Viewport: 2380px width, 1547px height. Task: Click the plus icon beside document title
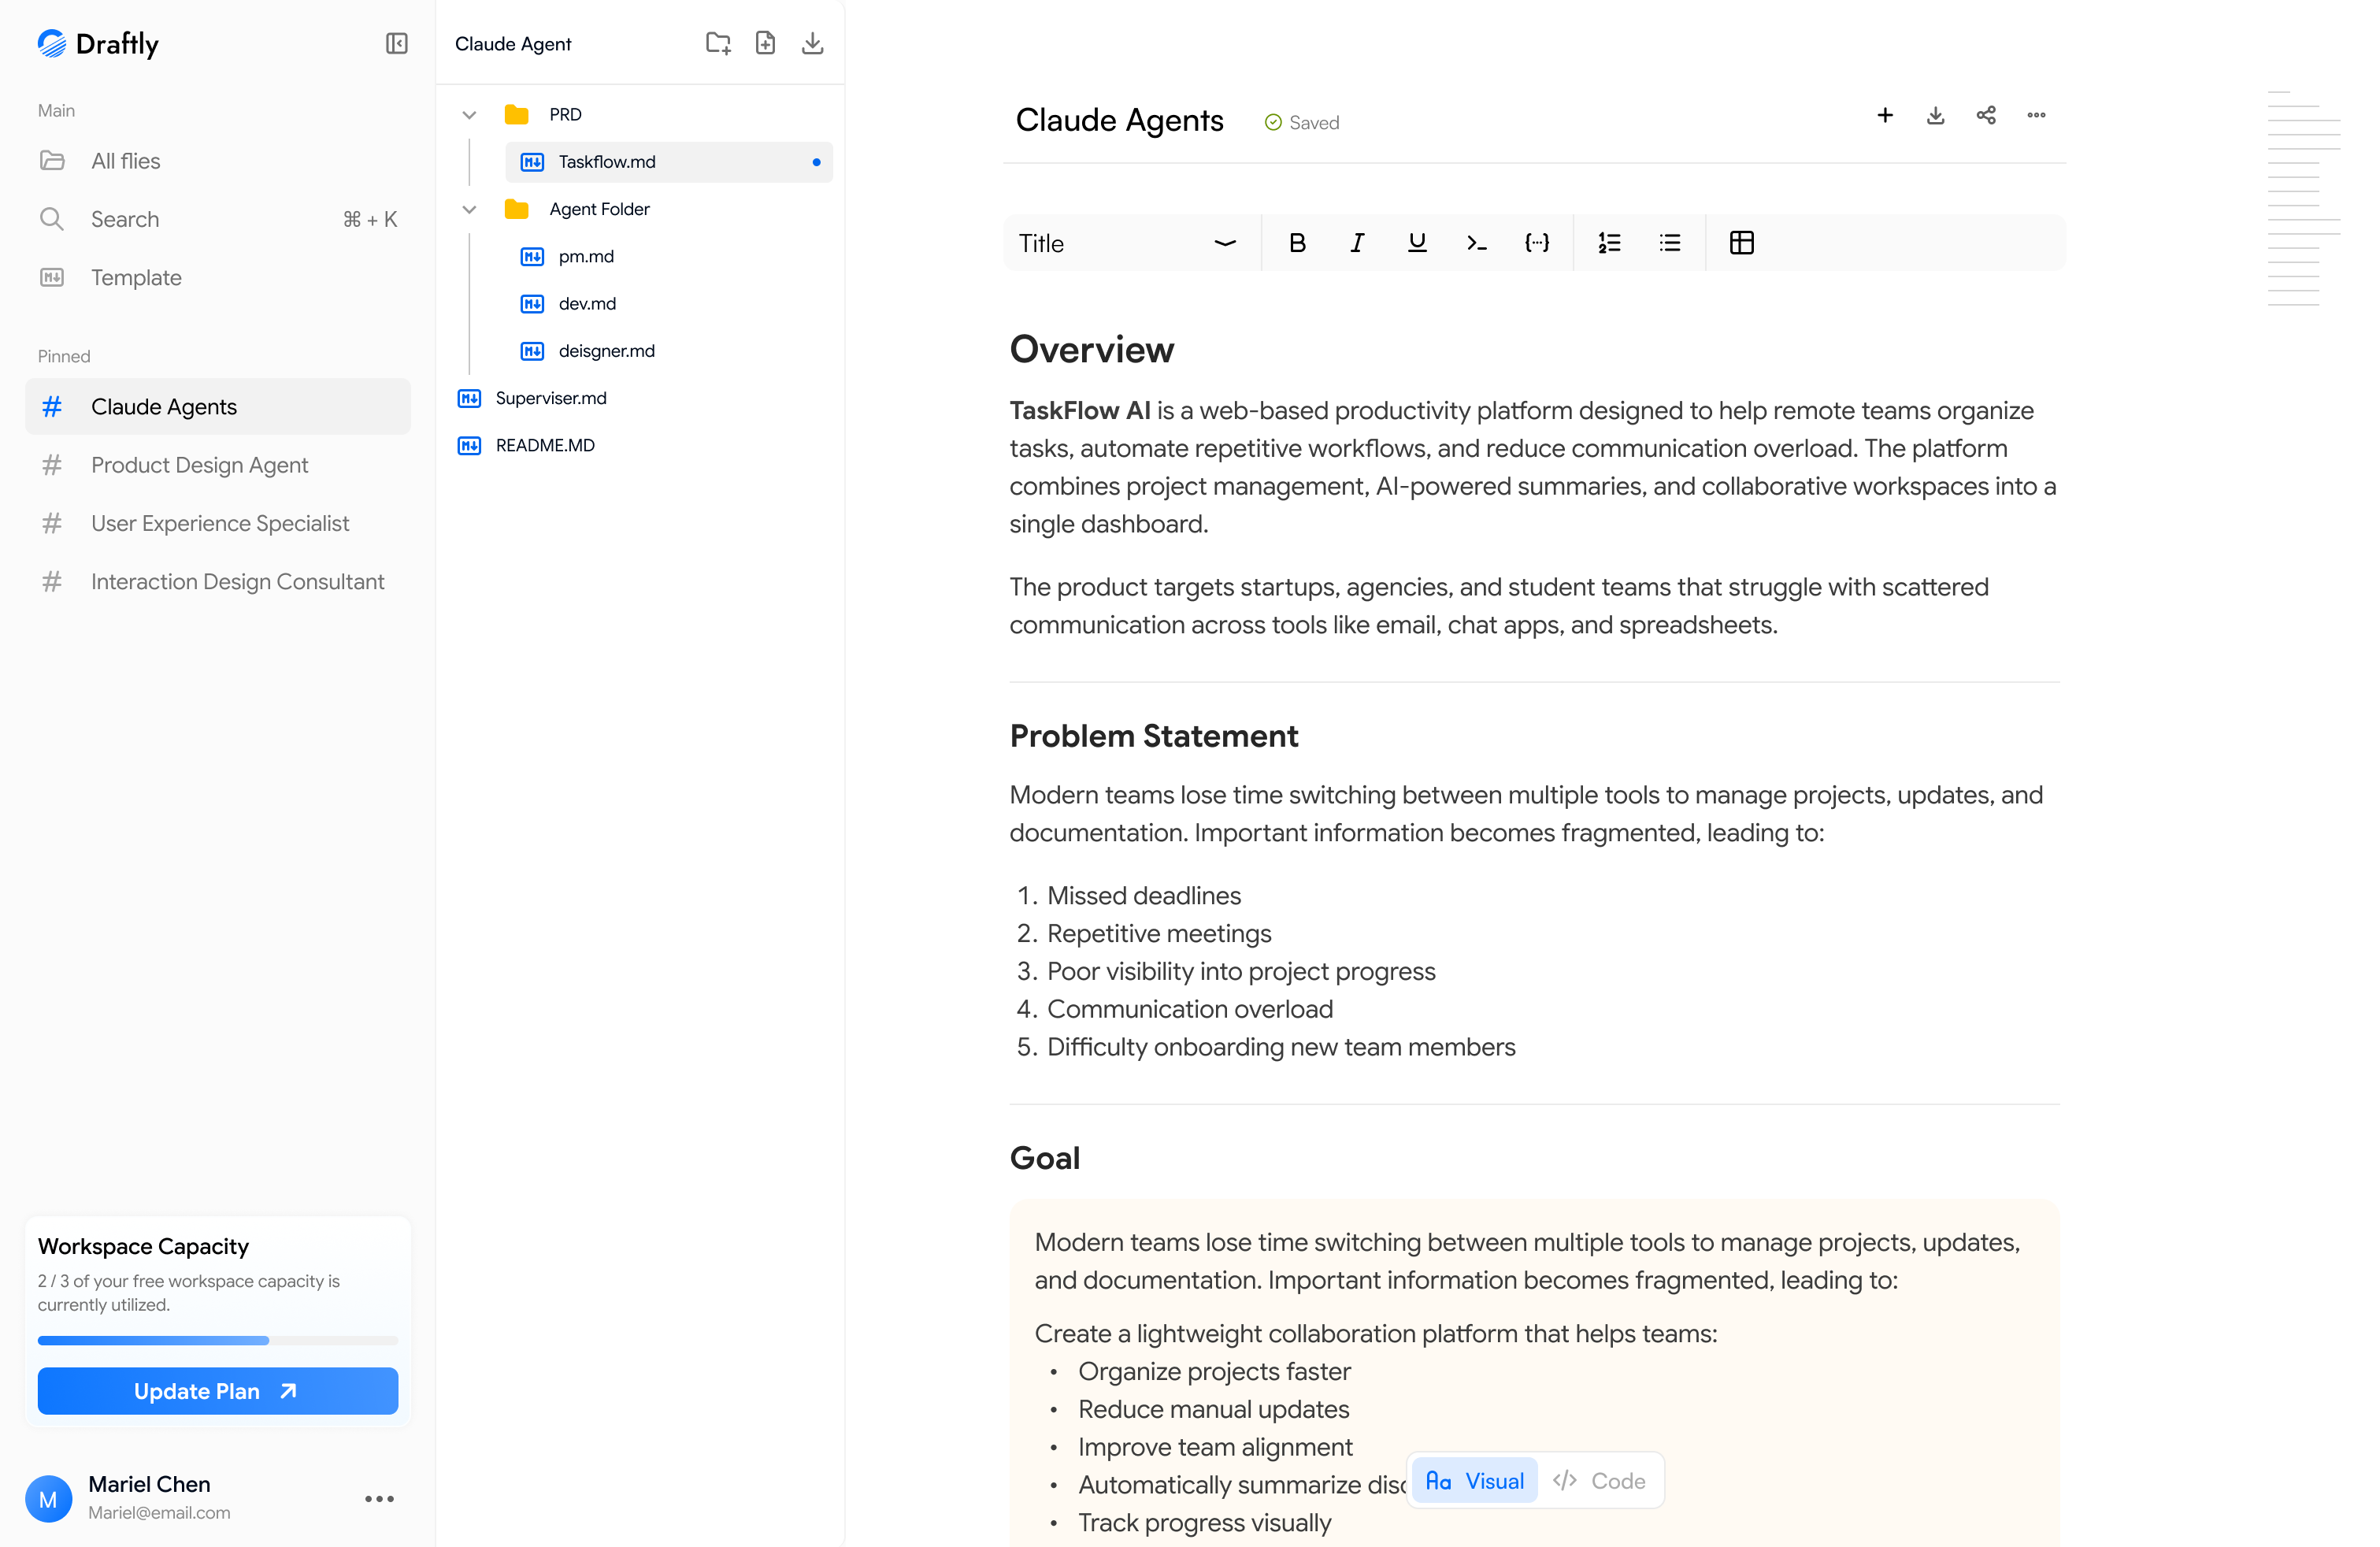(x=1885, y=115)
